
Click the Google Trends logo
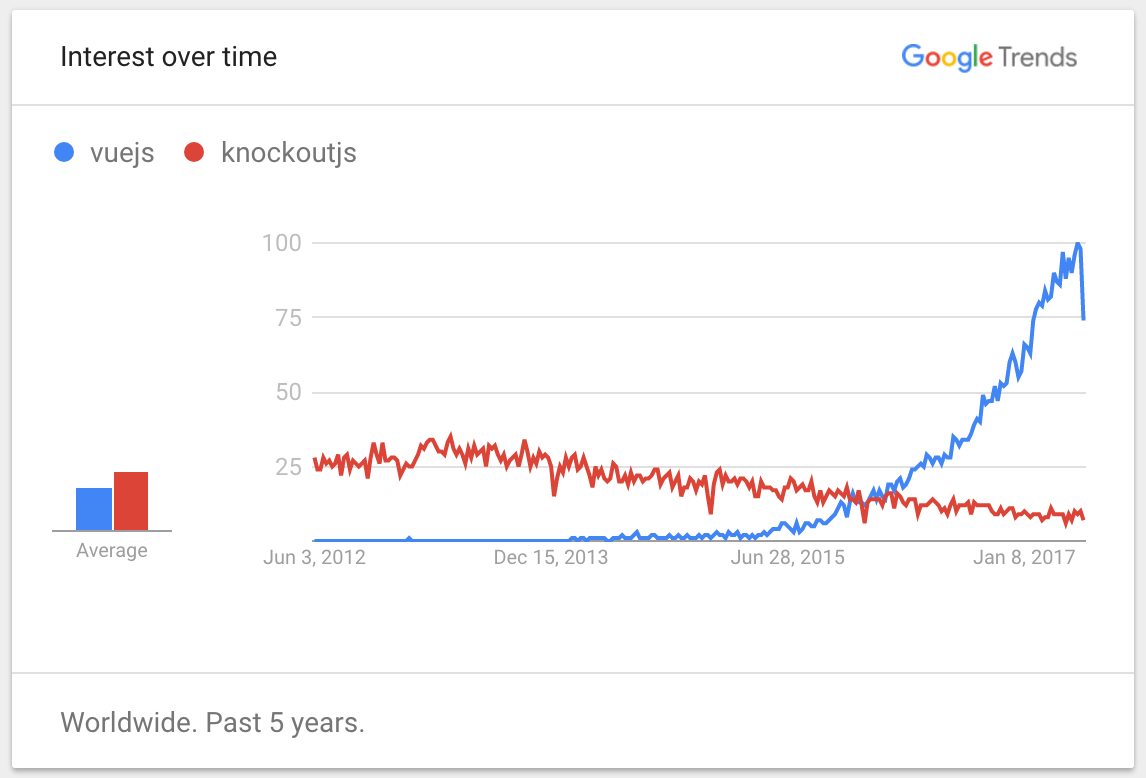coord(988,57)
